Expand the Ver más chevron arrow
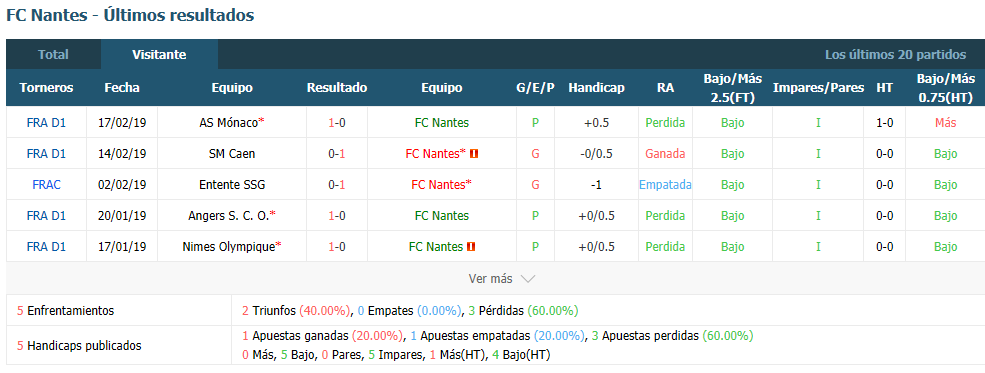The image size is (985, 373). click(x=528, y=279)
